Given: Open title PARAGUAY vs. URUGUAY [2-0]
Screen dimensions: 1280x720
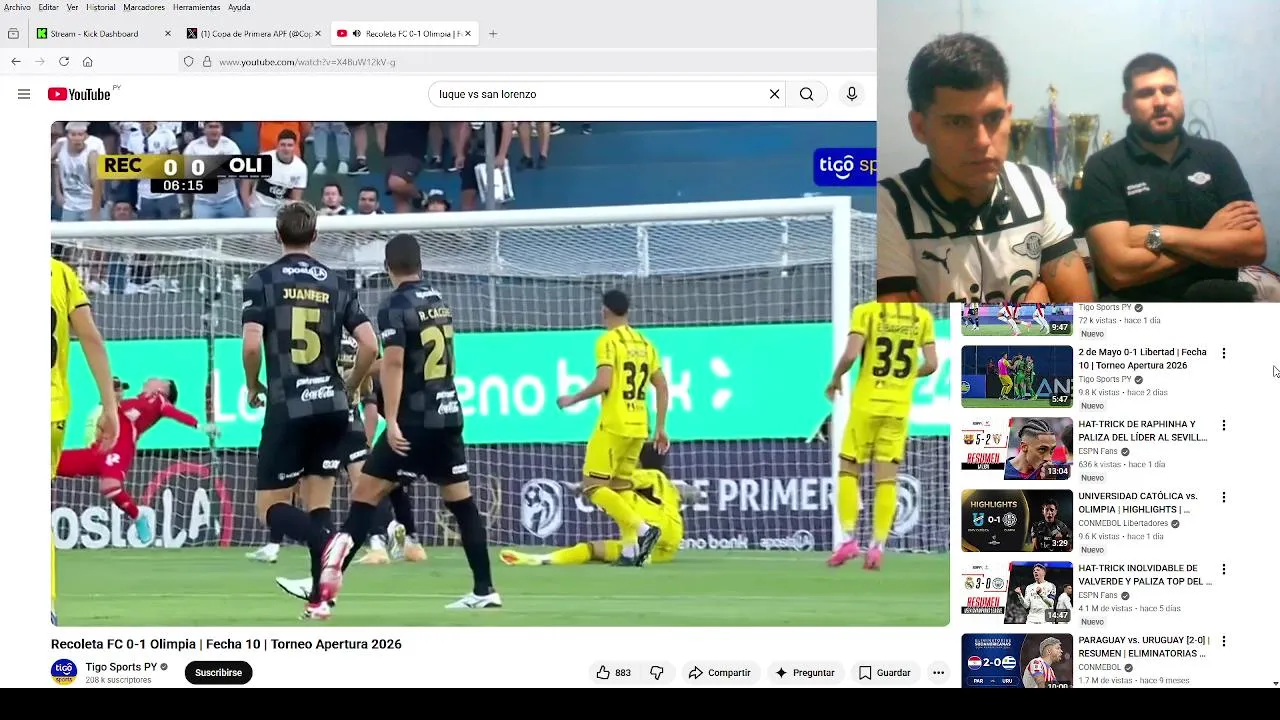Looking at the screenshot, I should click(1144, 647).
